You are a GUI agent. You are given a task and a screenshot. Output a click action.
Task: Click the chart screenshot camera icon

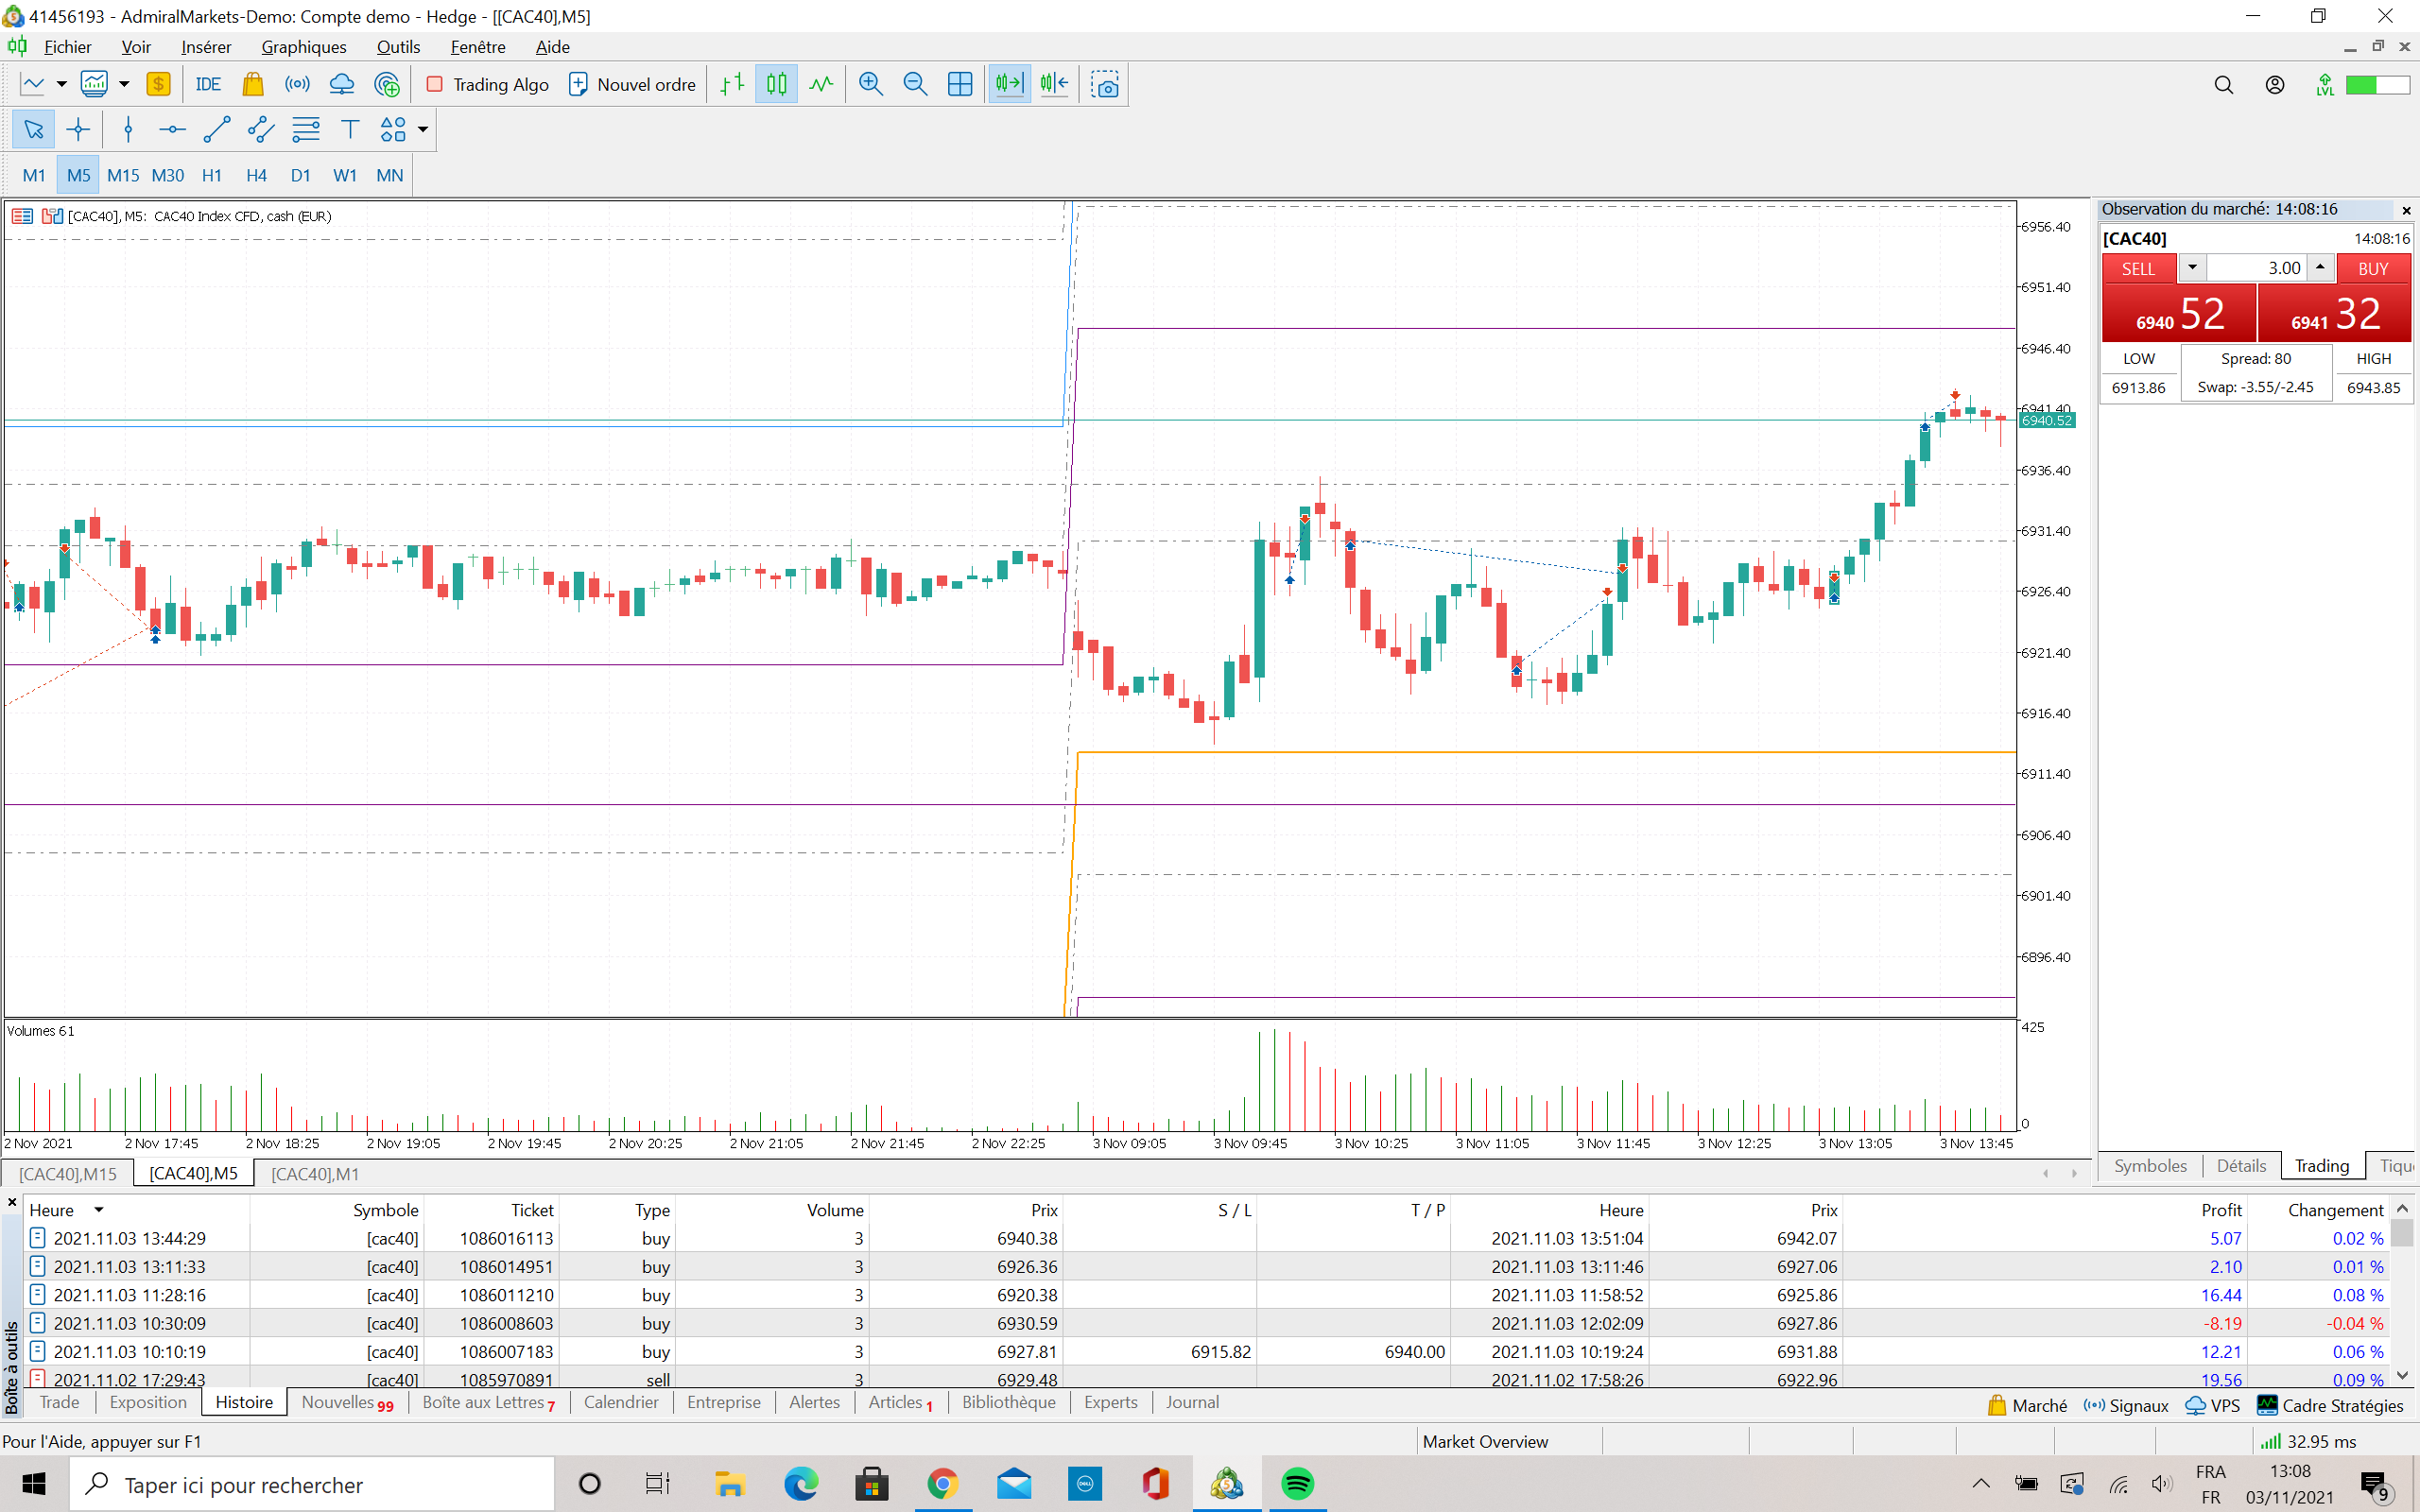coord(1105,85)
